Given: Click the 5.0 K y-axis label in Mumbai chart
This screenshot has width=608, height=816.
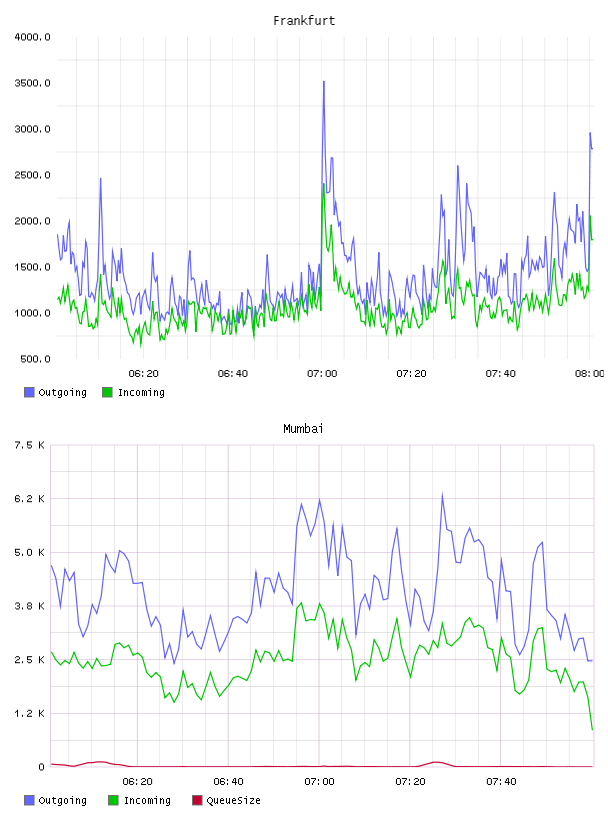Looking at the screenshot, I should (29, 553).
